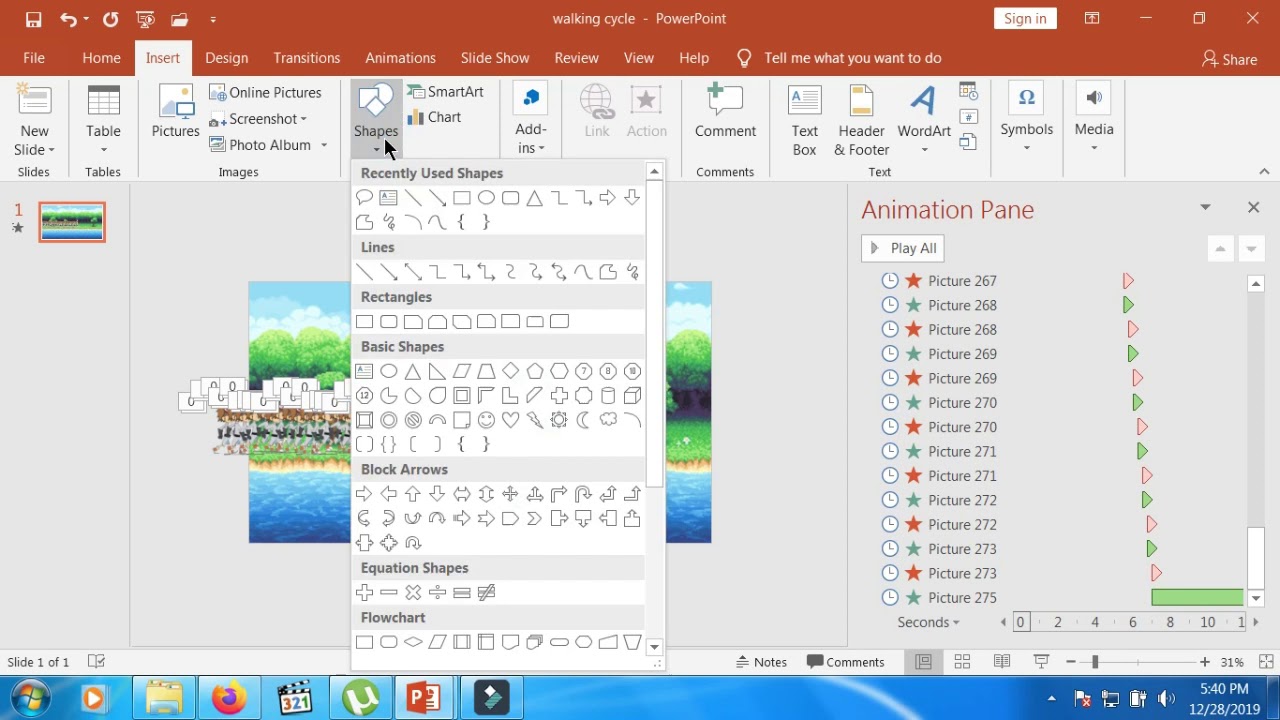This screenshot has width=1280, height=720.
Task: Select slide 1 thumbnail
Action: pos(72,222)
